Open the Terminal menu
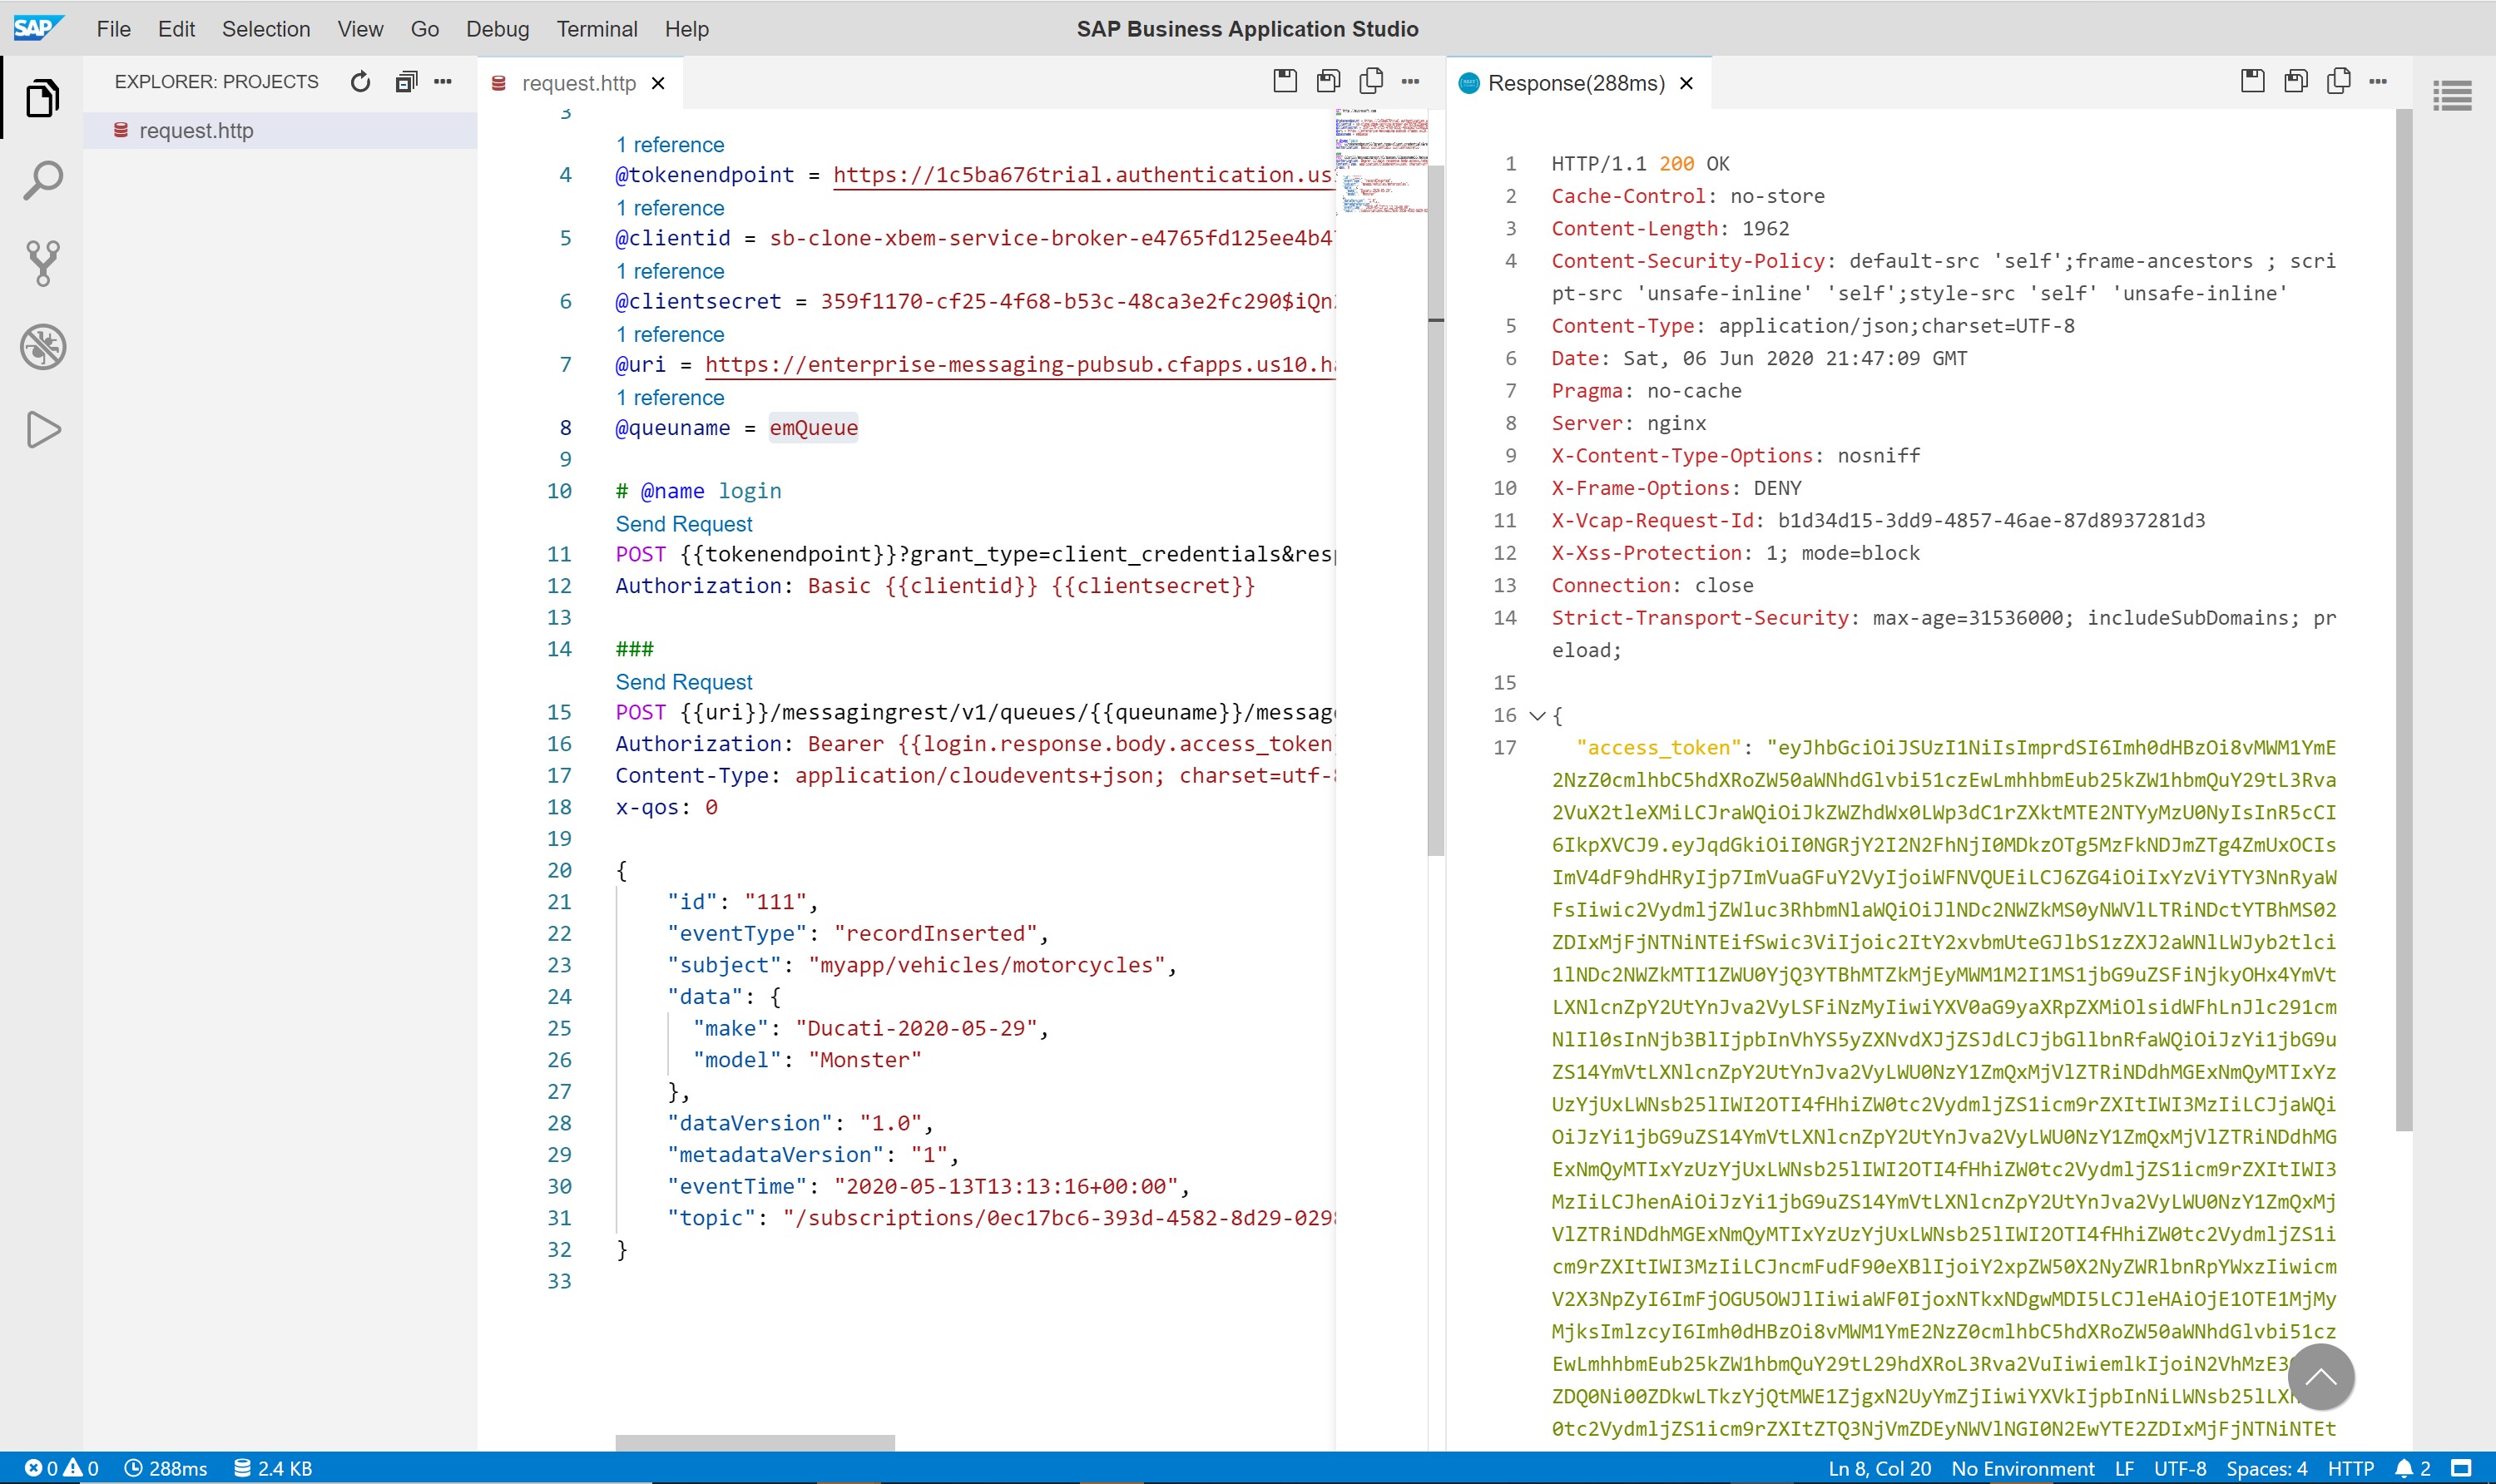Viewport: 2496px width, 1484px height. pyautogui.click(x=596, y=29)
